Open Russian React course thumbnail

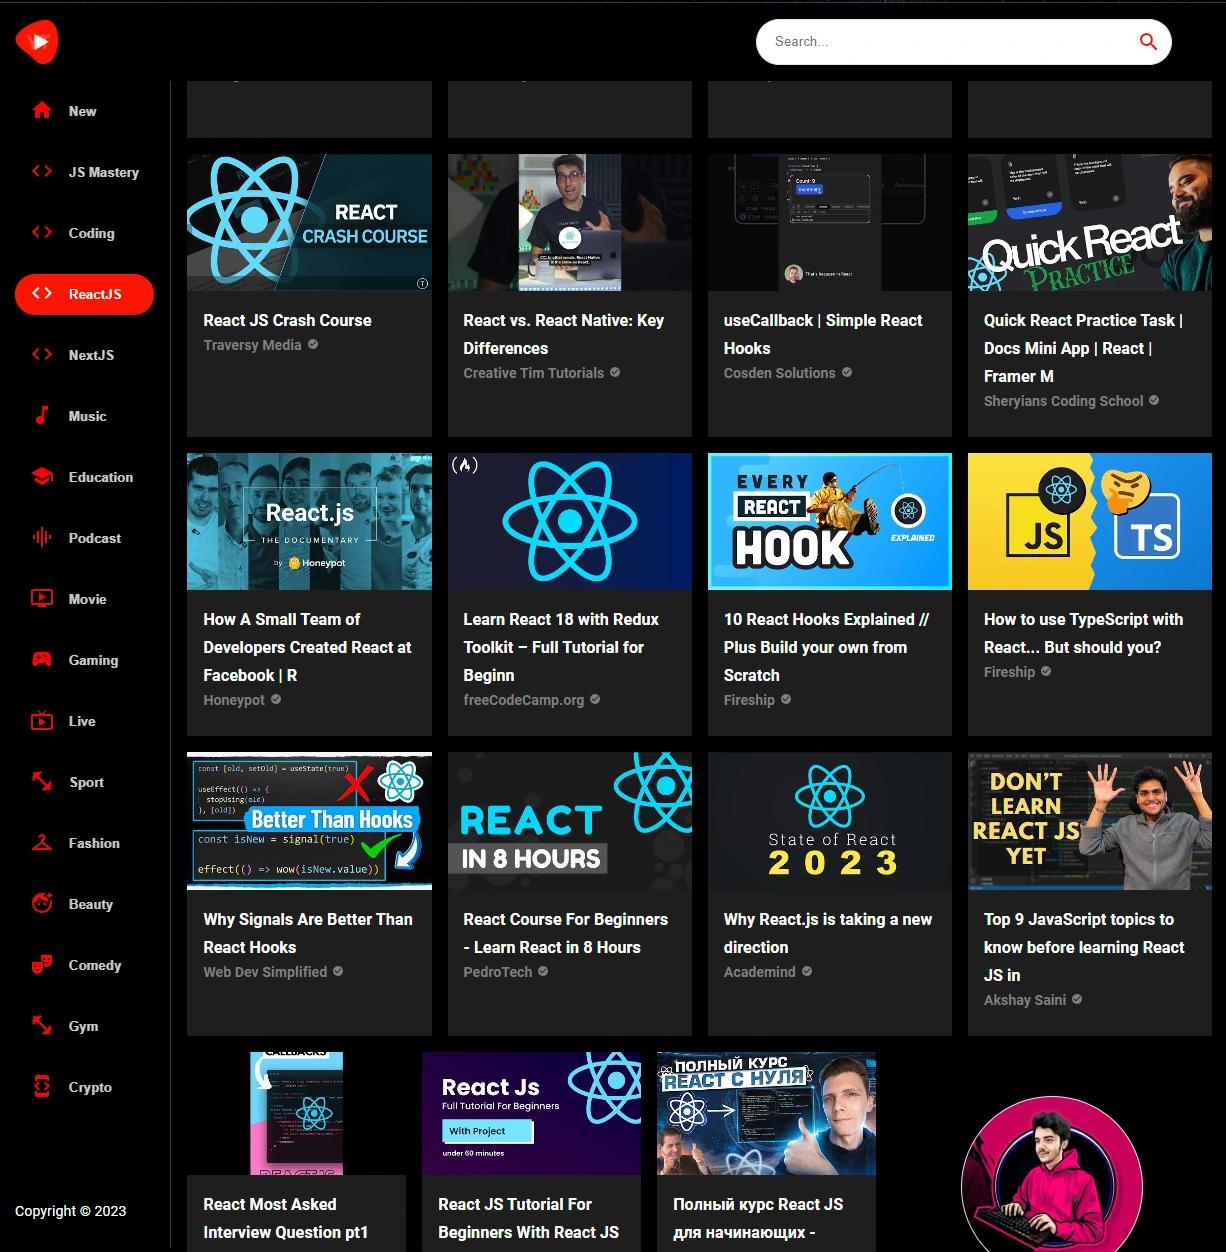(766, 1113)
